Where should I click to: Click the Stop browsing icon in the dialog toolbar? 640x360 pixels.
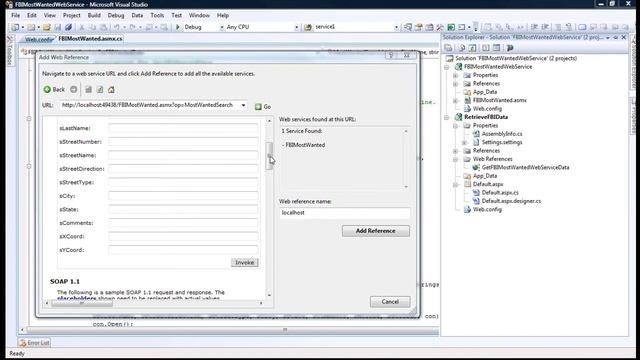[x=88, y=89]
